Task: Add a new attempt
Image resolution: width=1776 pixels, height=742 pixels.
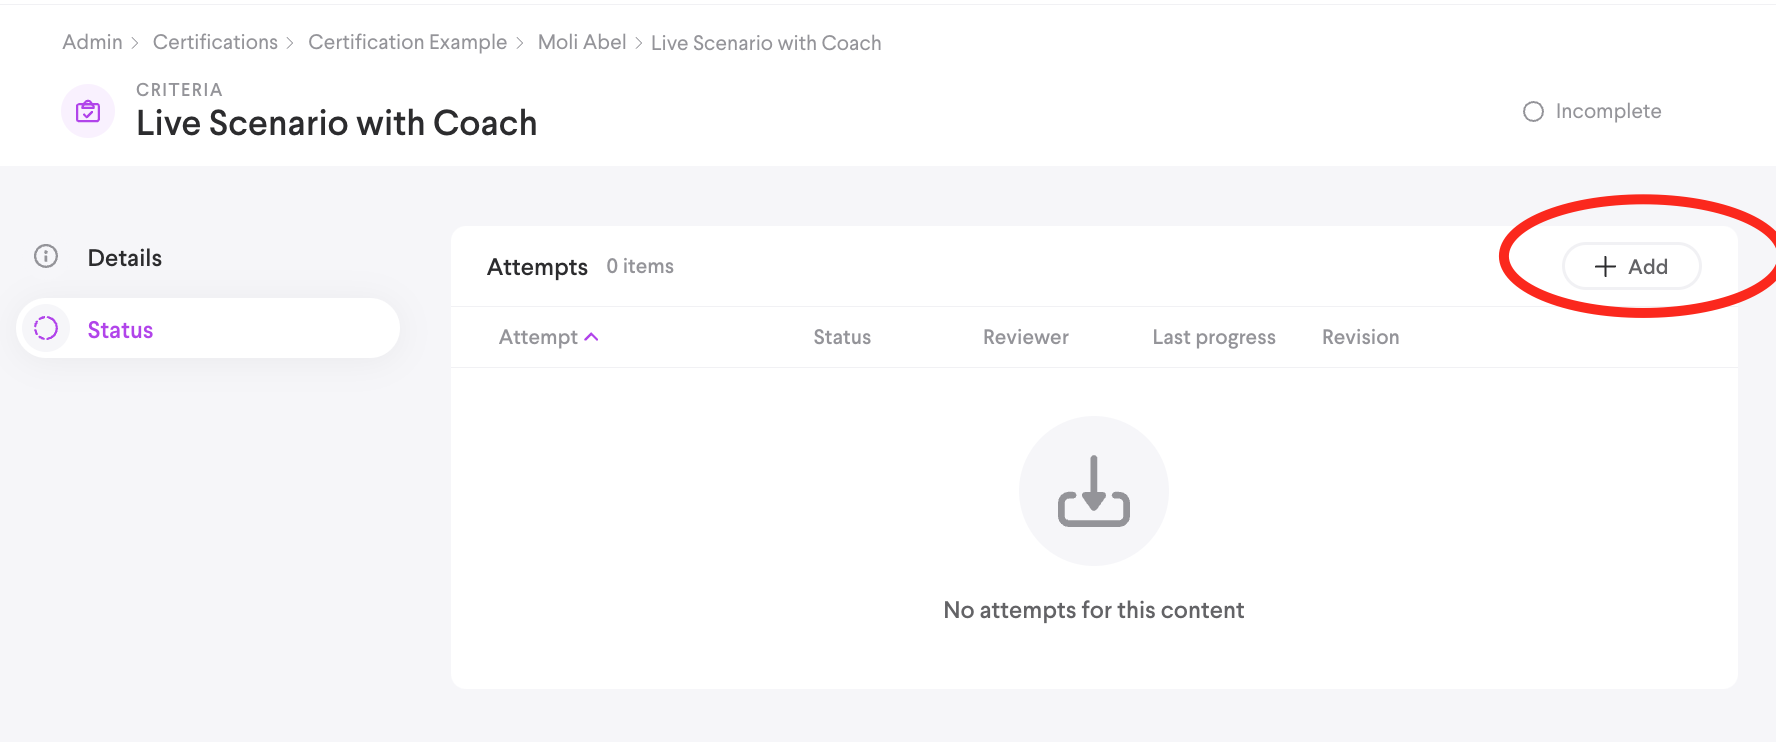Action: point(1631,267)
